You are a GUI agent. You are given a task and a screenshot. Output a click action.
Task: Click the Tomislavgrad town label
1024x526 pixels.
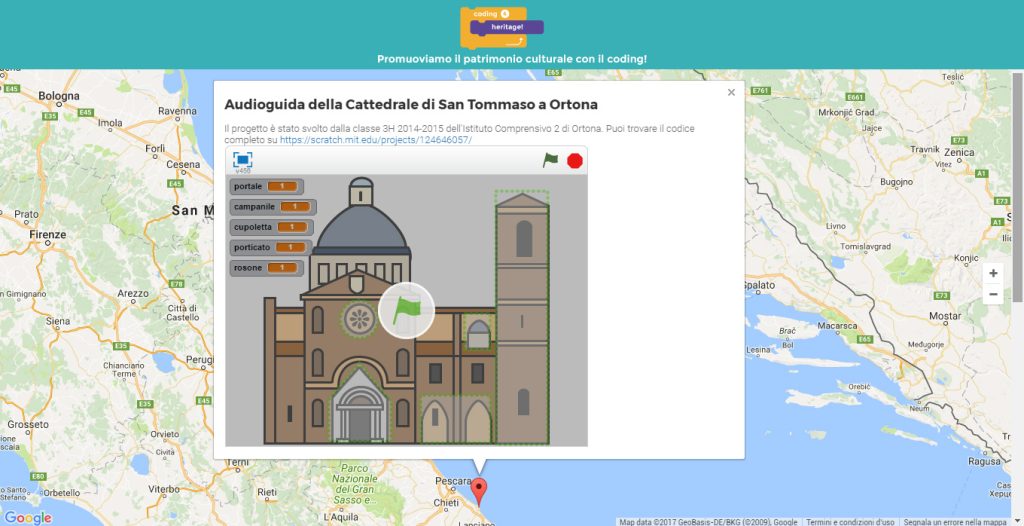[x=865, y=246]
